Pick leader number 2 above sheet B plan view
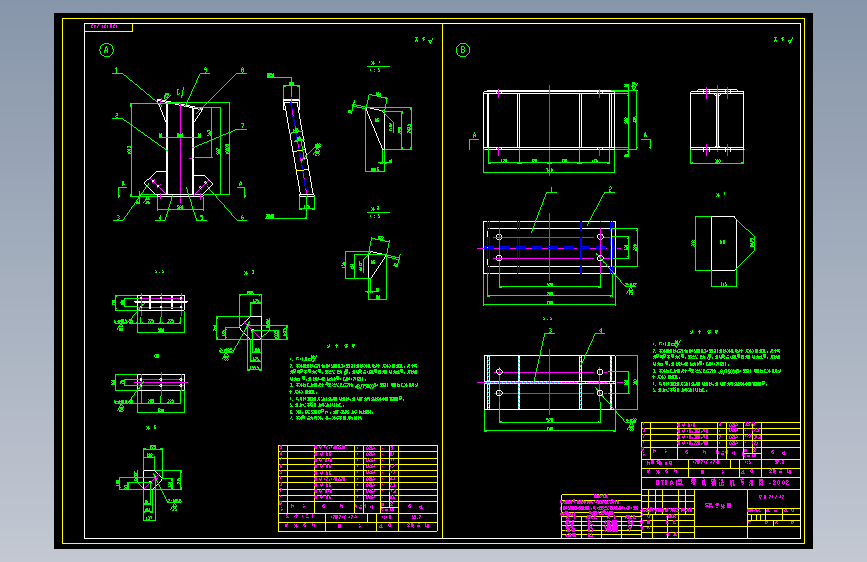 pos(610,190)
